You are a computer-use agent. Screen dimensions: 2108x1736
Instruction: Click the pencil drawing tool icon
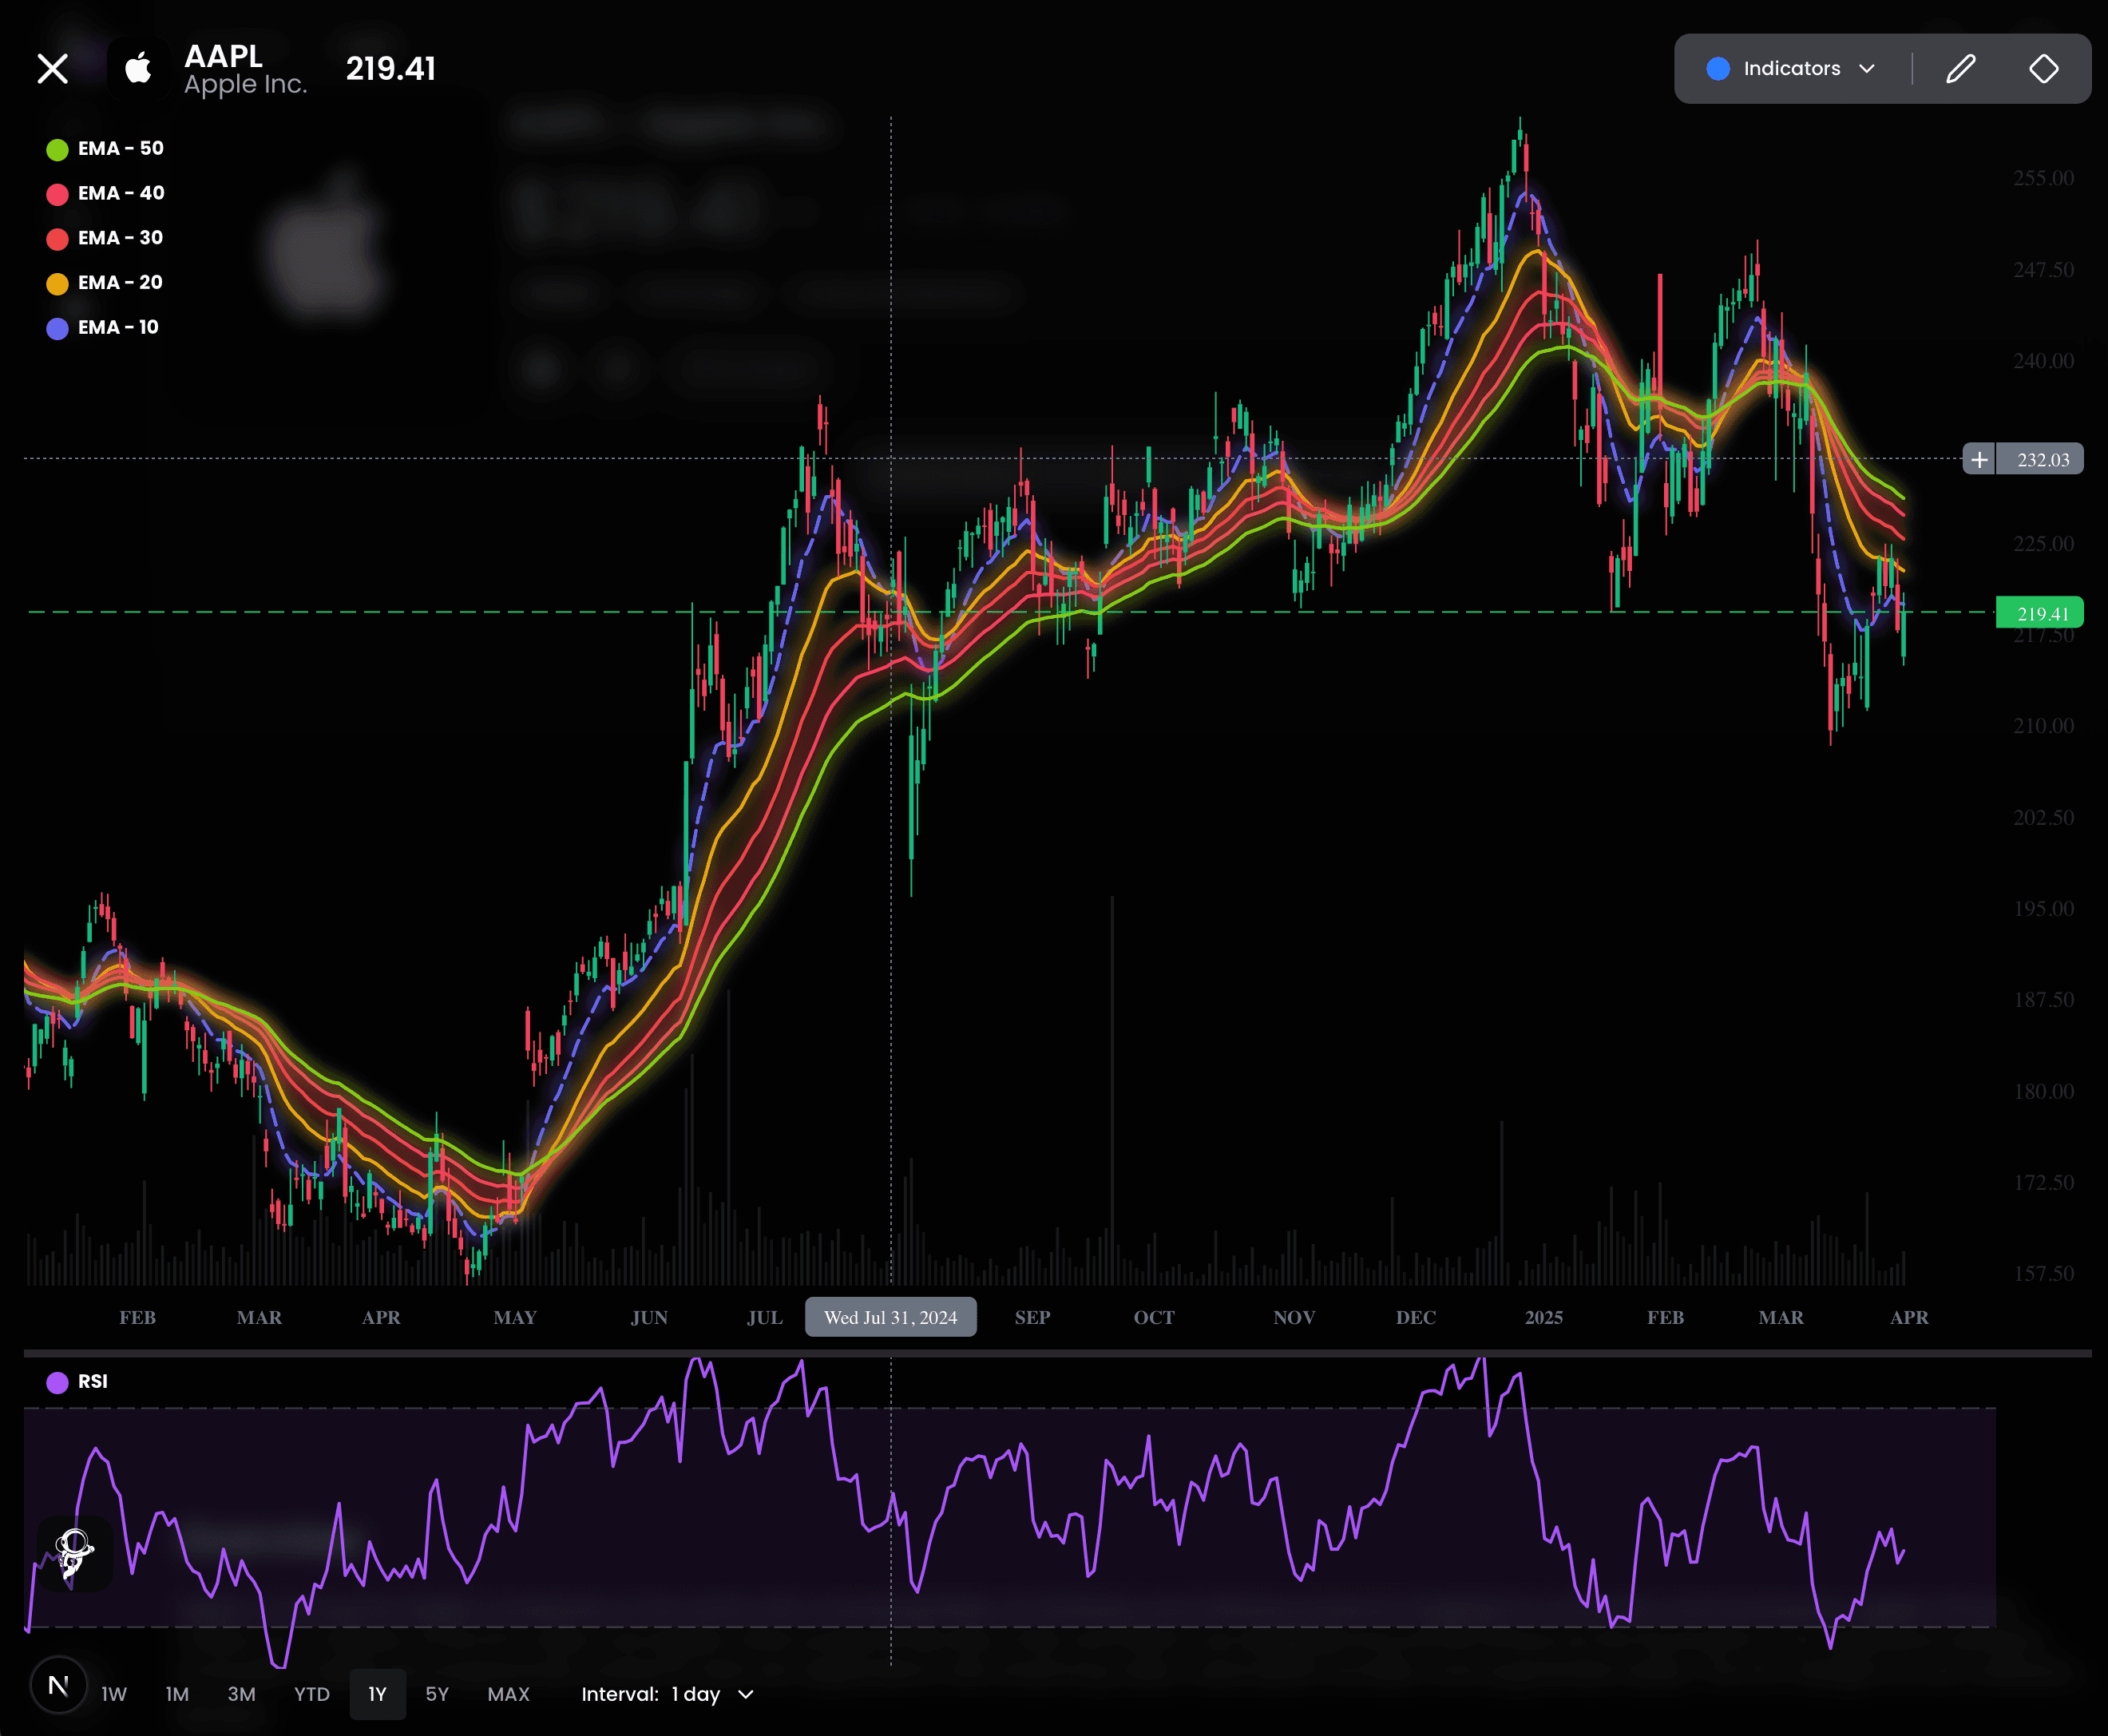point(1961,69)
